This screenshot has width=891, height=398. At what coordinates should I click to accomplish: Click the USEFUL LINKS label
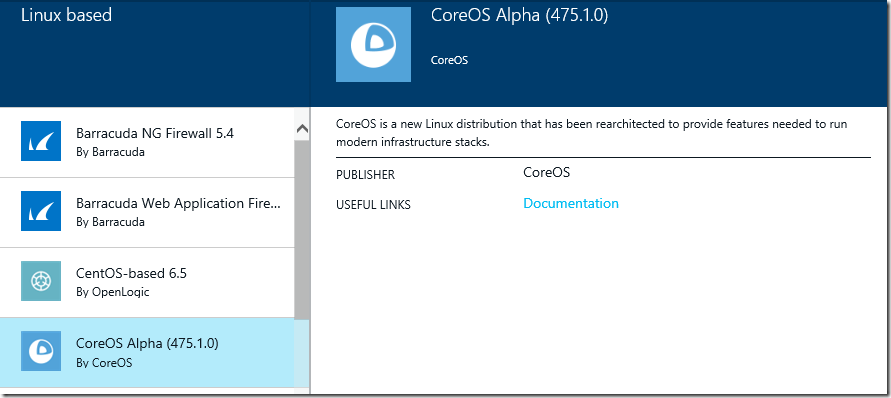[373, 205]
